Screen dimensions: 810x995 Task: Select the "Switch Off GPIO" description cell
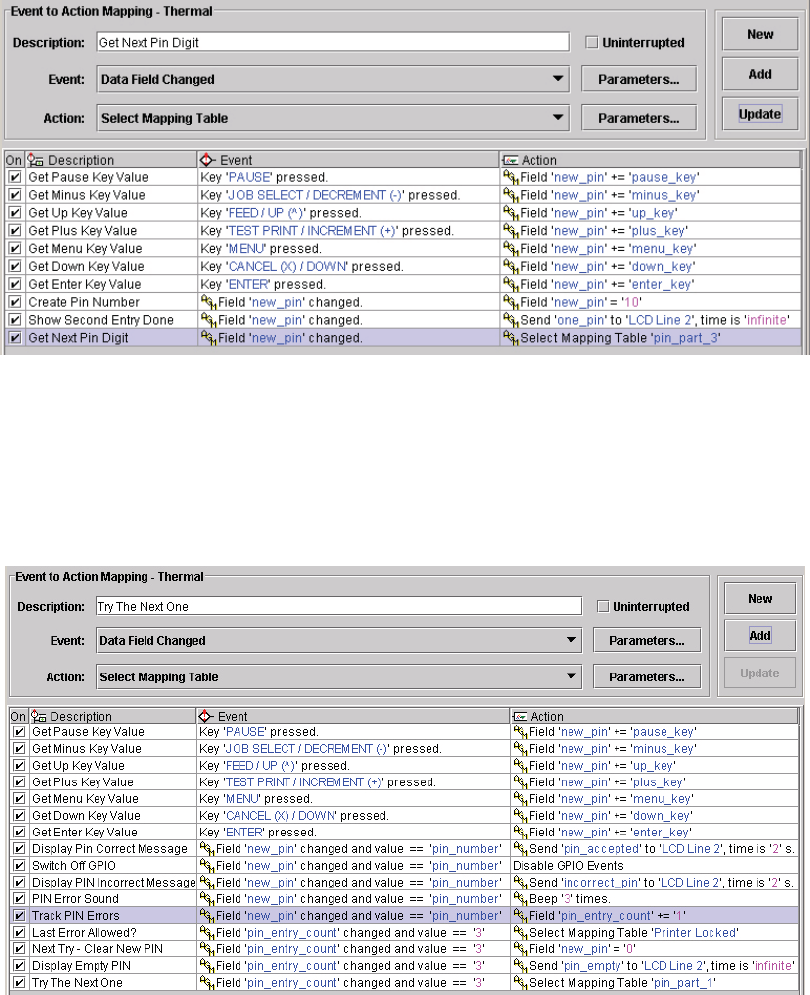pos(112,866)
